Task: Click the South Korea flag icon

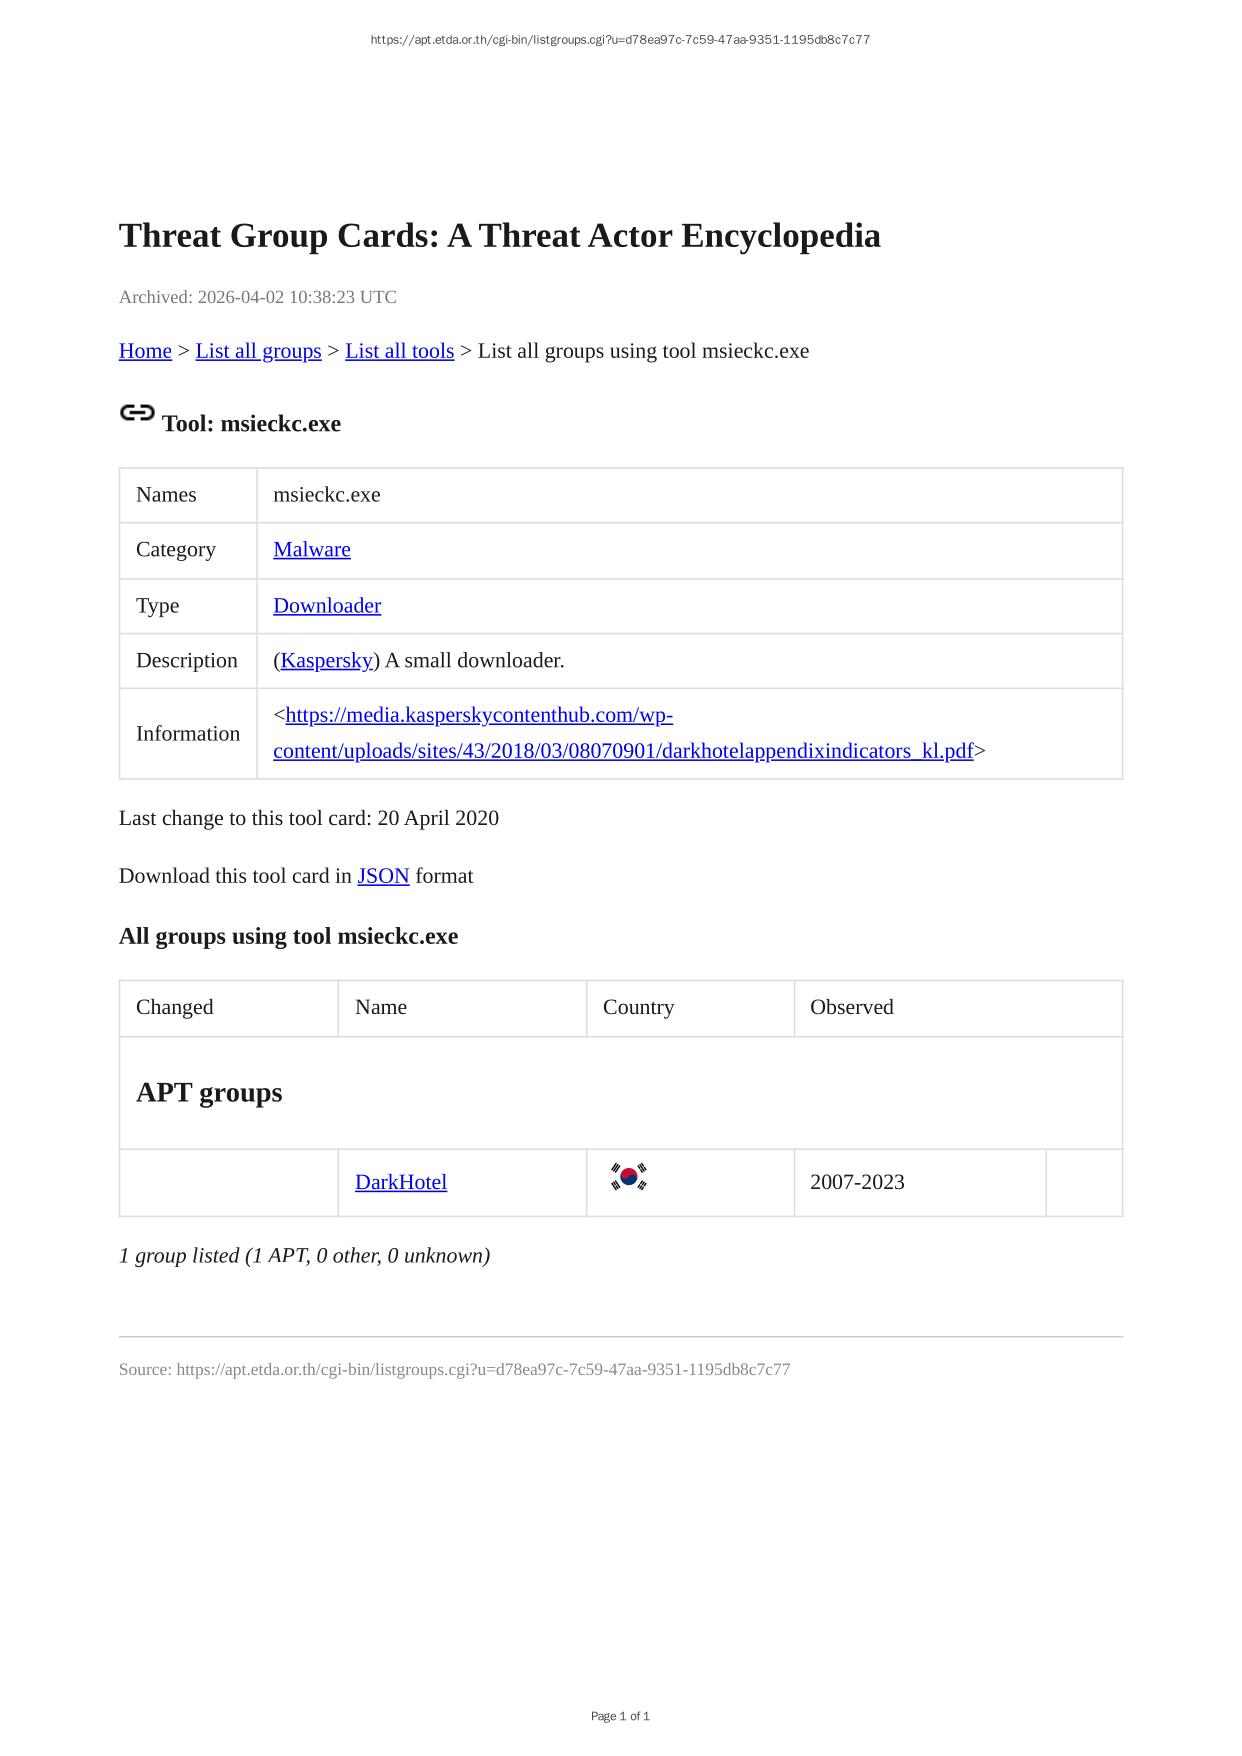Action: 628,1177
